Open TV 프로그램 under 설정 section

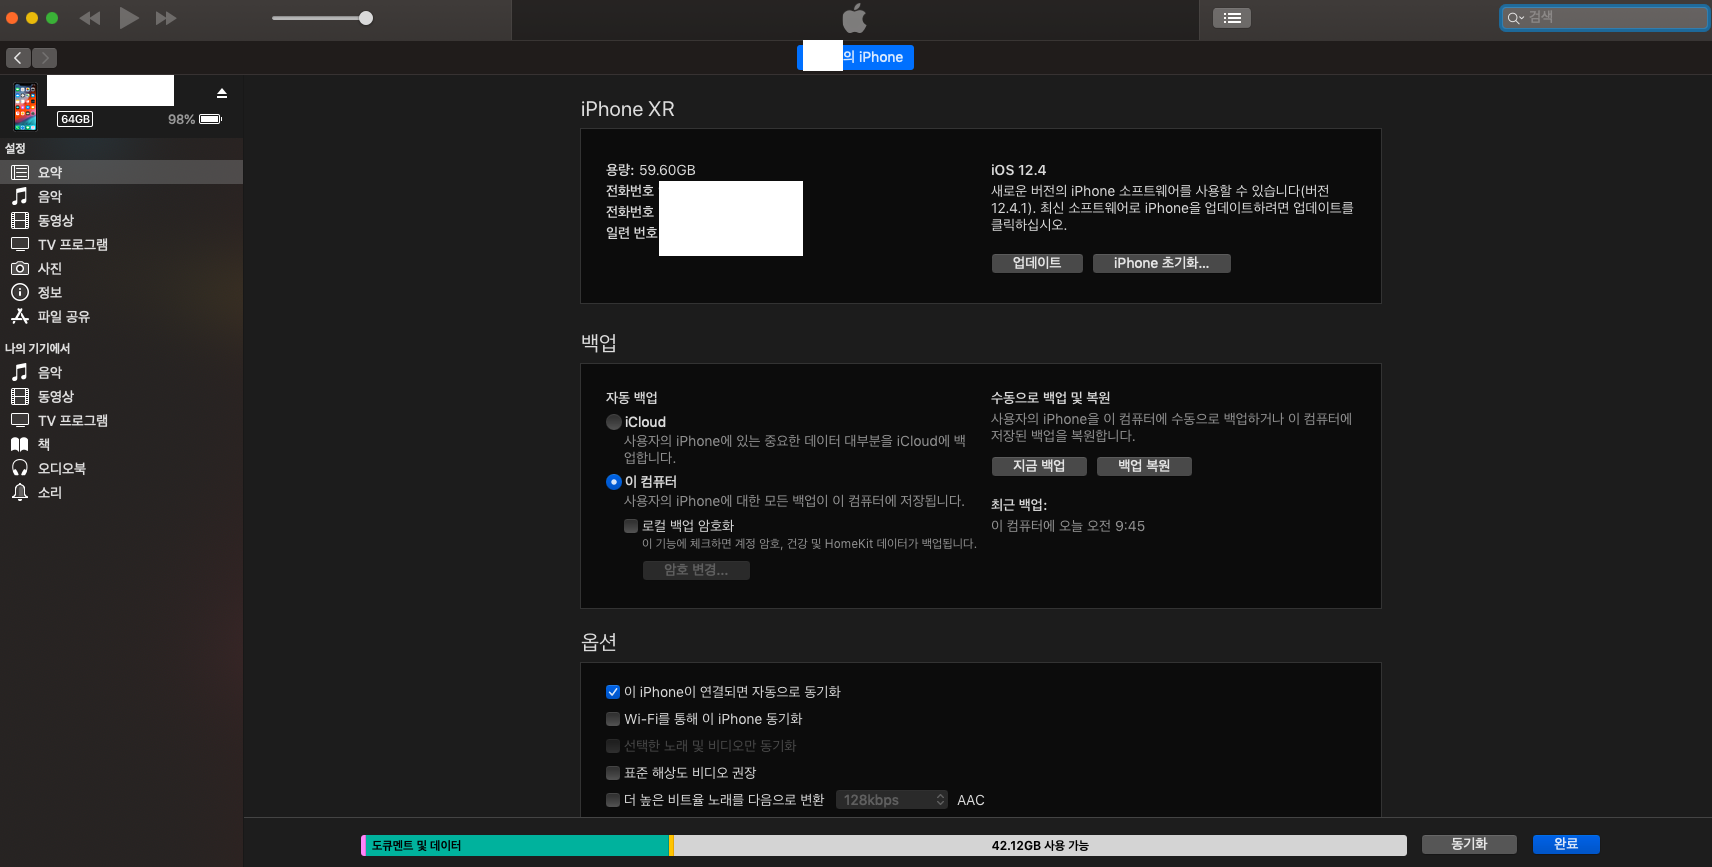[x=121, y=244]
